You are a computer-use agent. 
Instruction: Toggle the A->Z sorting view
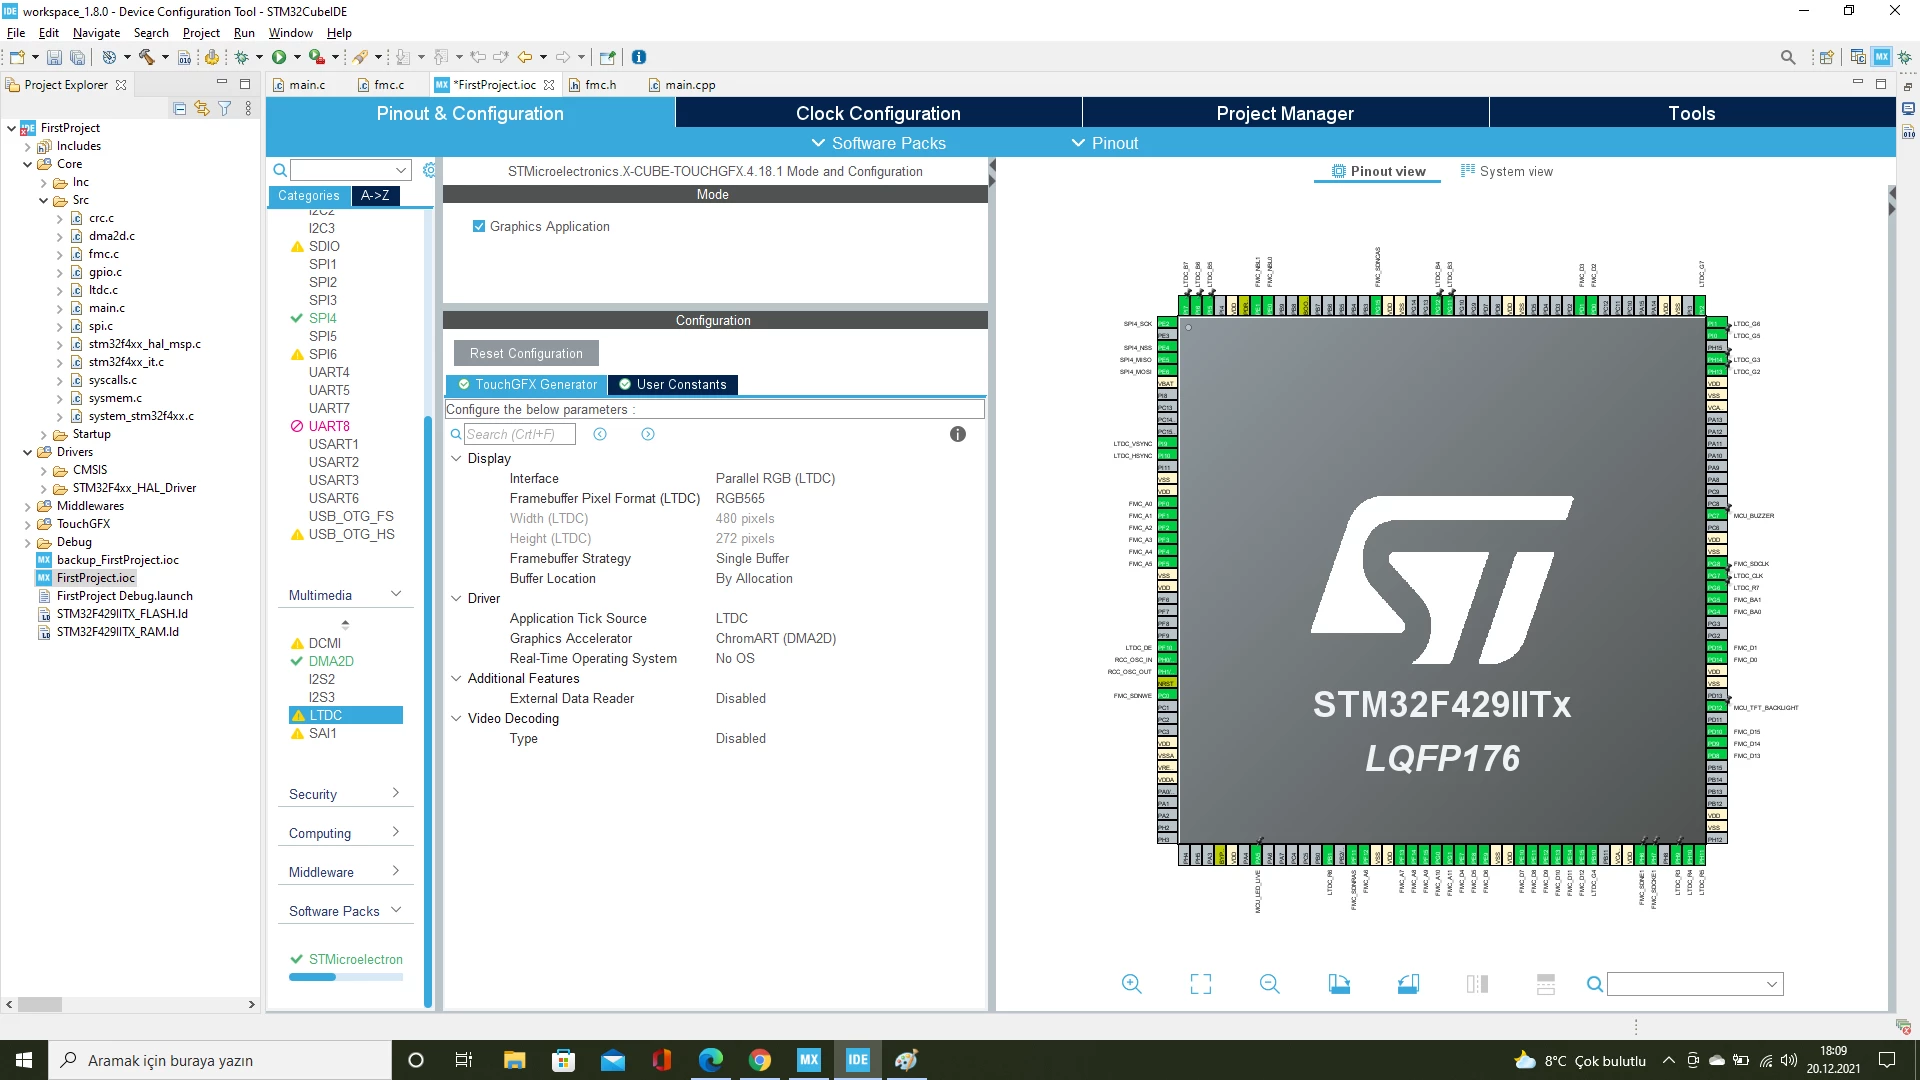375,196
